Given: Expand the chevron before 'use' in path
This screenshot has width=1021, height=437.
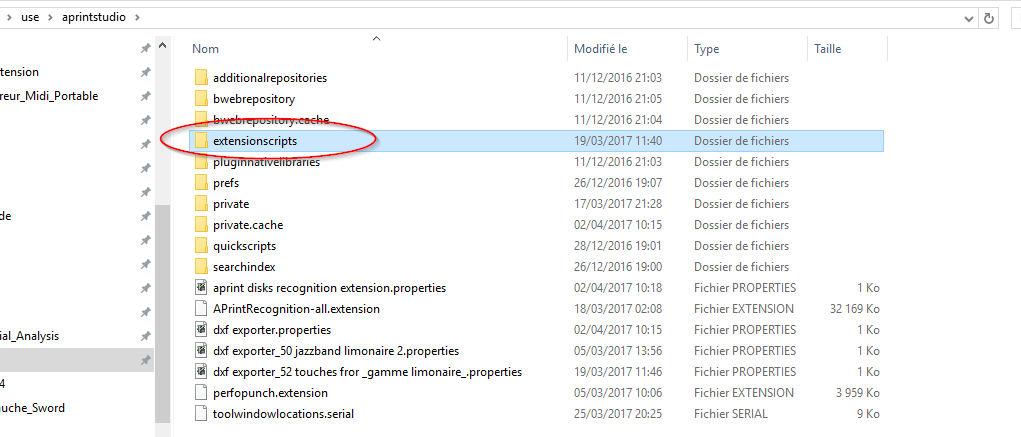Looking at the screenshot, I should [11, 18].
